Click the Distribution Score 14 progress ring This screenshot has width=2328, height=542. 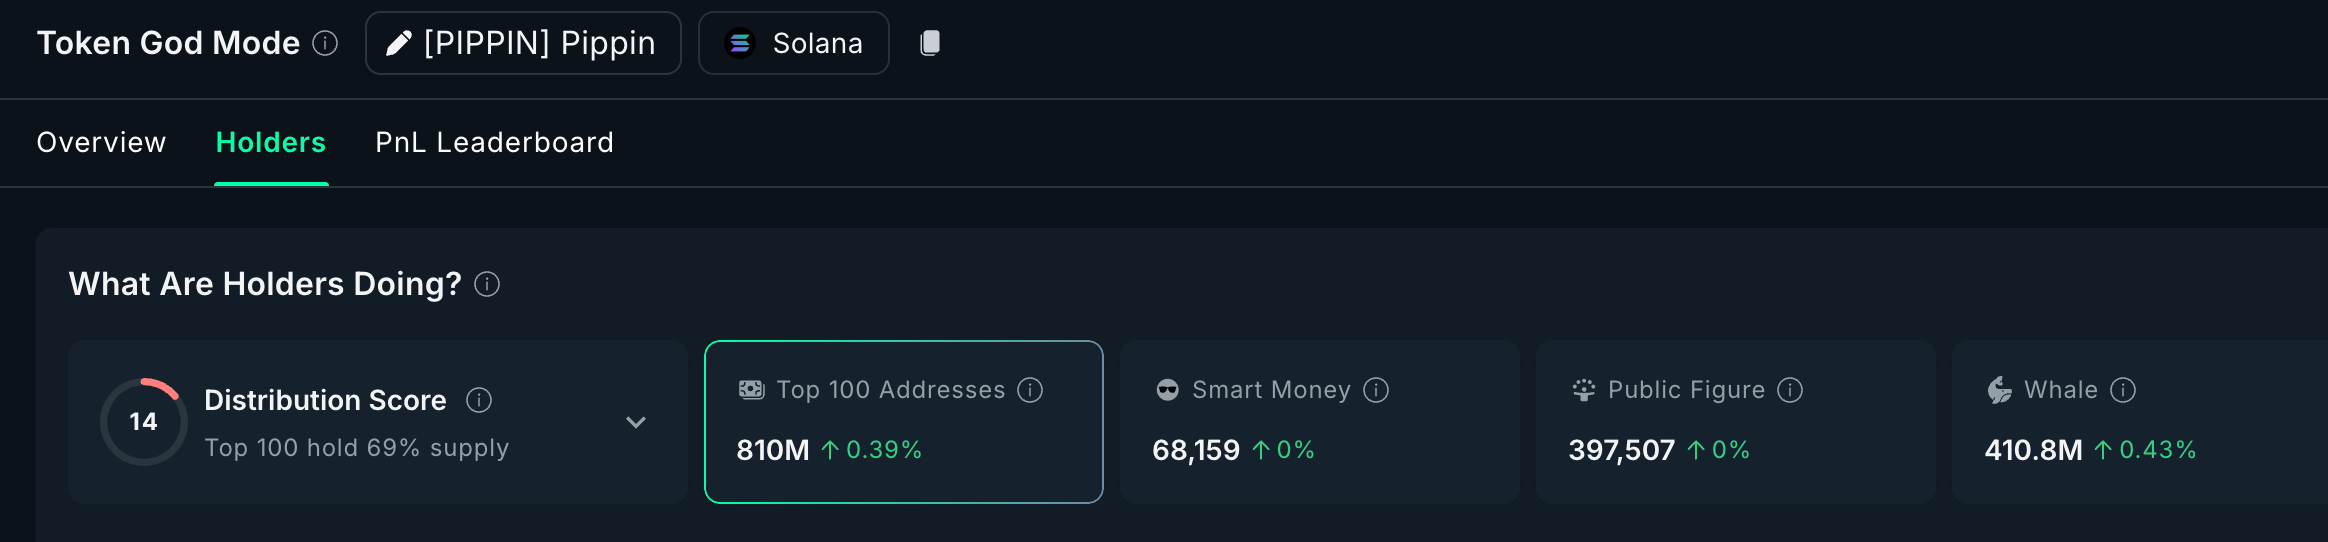point(144,422)
